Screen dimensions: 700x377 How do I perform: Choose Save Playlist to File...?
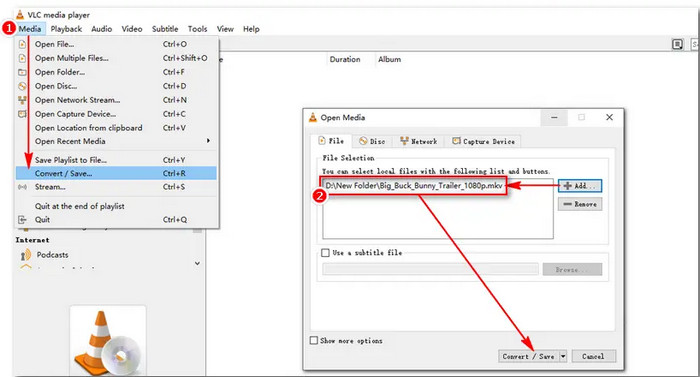116,160
